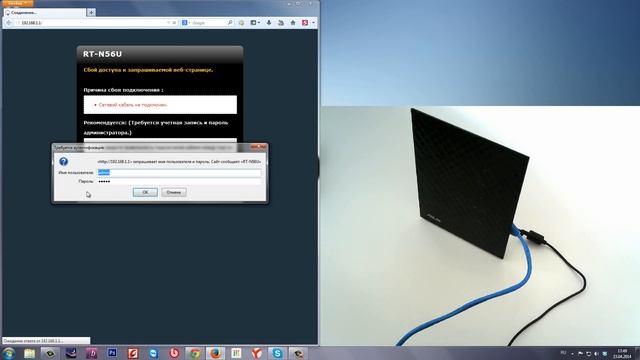The width and height of the screenshot is (640, 360).
Task: Click the search magnifier icon
Action: point(230,23)
